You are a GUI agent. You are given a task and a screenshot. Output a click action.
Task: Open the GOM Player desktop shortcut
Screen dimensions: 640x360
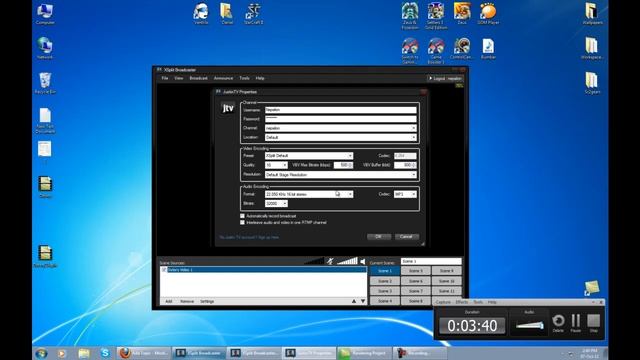(488, 13)
